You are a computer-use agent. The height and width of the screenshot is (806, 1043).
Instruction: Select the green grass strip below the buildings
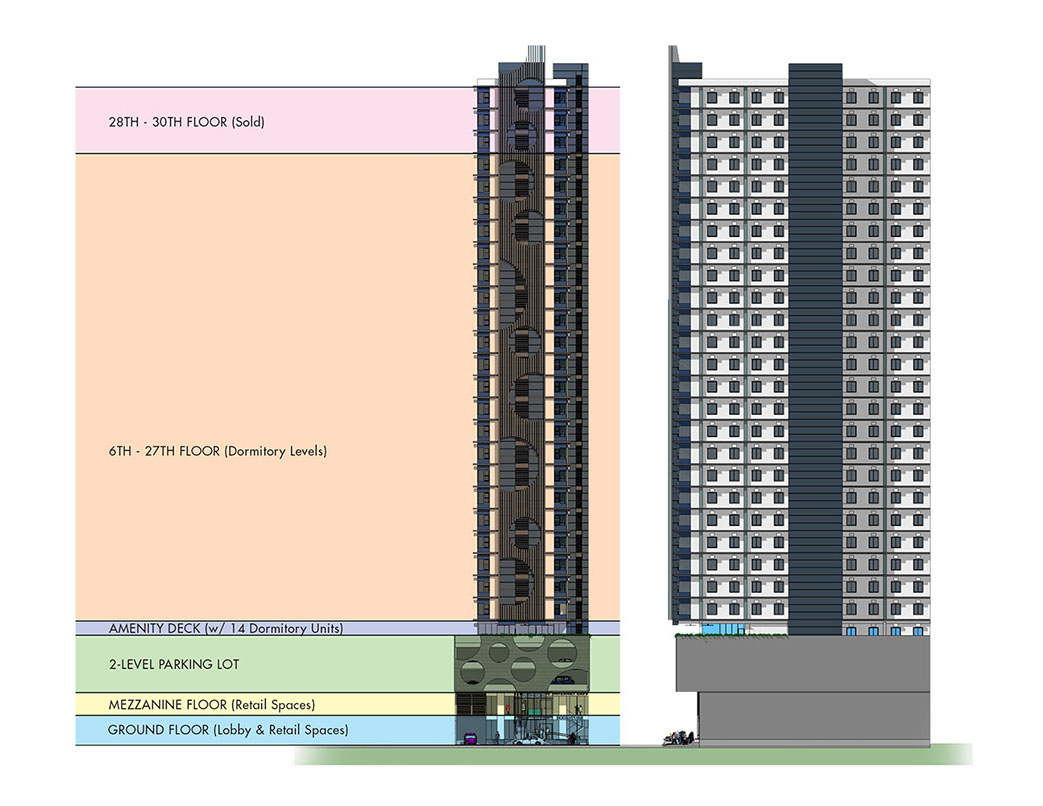[x=630, y=755]
